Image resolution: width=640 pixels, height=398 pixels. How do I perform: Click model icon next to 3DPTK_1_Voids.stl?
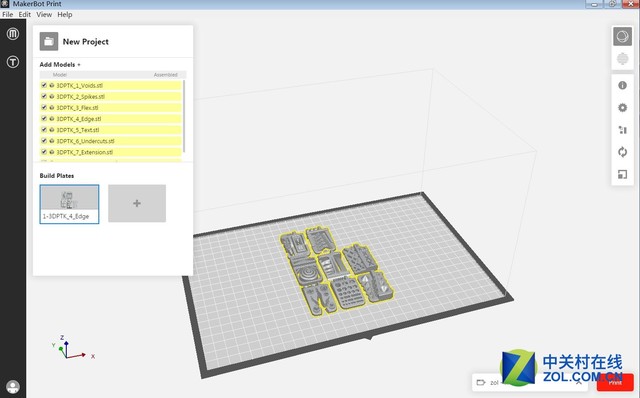coord(52,85)
